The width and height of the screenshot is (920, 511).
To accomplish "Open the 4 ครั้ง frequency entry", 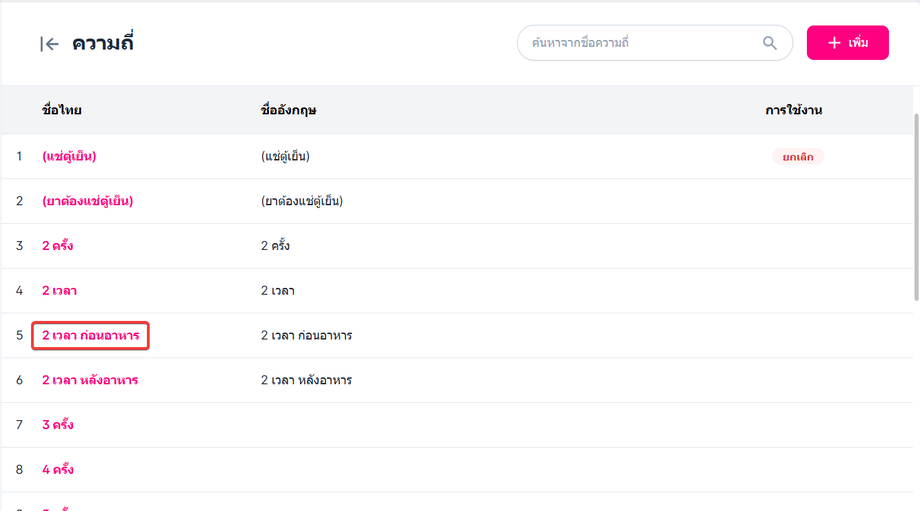I will pos(57,470).
